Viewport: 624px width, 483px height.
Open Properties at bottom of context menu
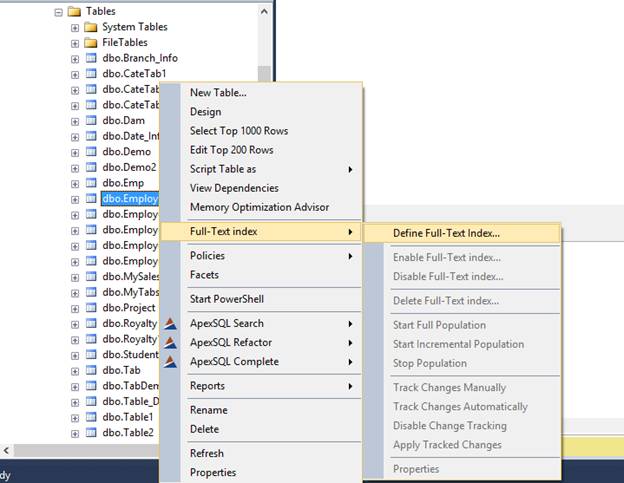tap(261, 473)
